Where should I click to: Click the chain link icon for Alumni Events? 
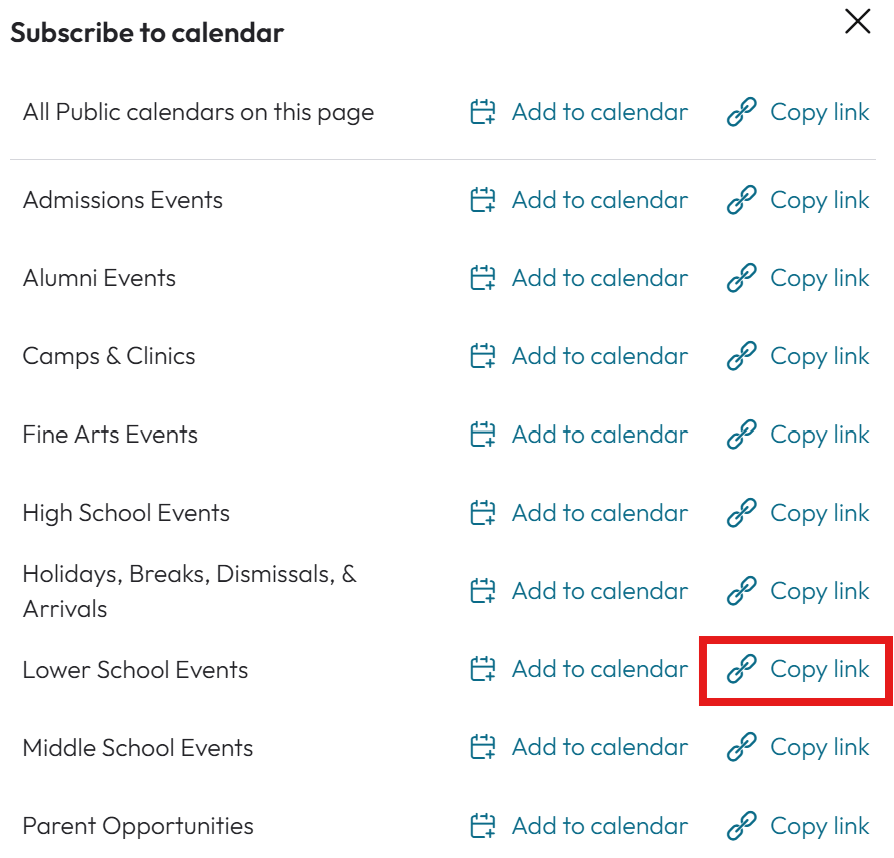[741, 278]
